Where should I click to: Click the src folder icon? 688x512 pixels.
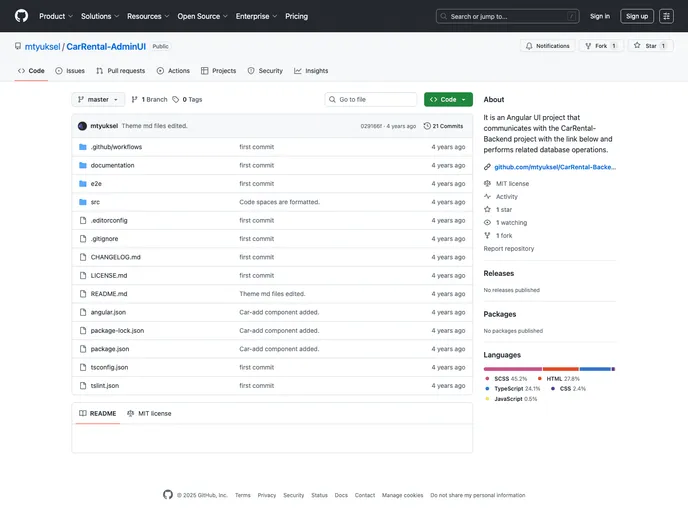pyautogui.click(x=82, y=202)
